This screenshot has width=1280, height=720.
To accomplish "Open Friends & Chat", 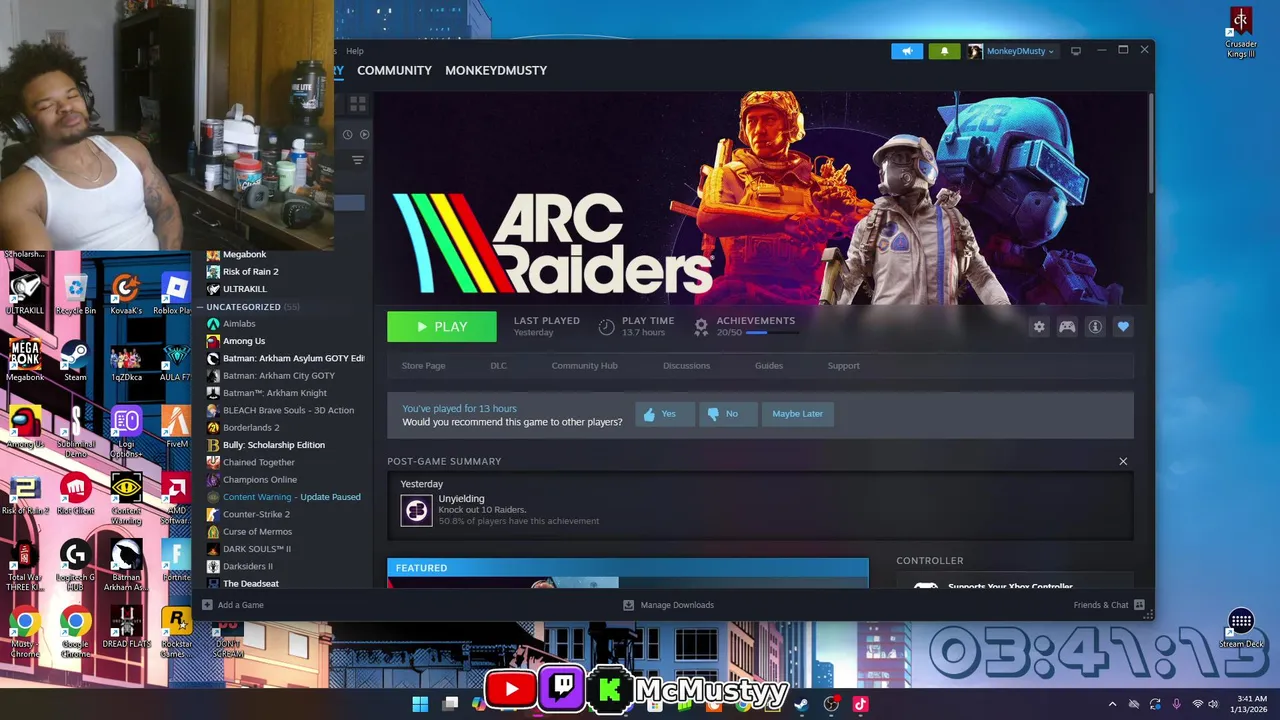I will tap(1109, 605).
